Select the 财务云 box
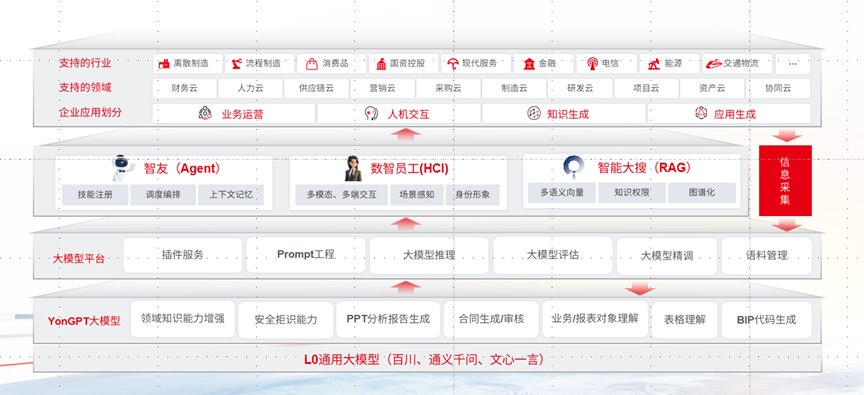 pos(185,88)
